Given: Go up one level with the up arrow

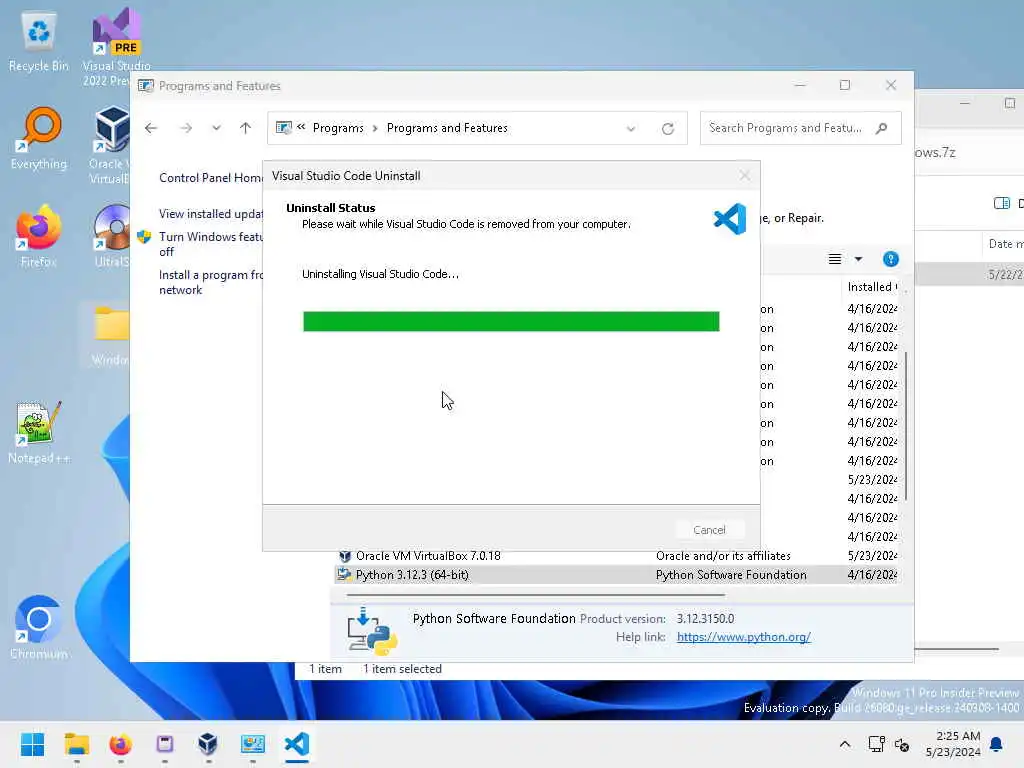Looking at the screenshot, I should (x=246, y=128).
